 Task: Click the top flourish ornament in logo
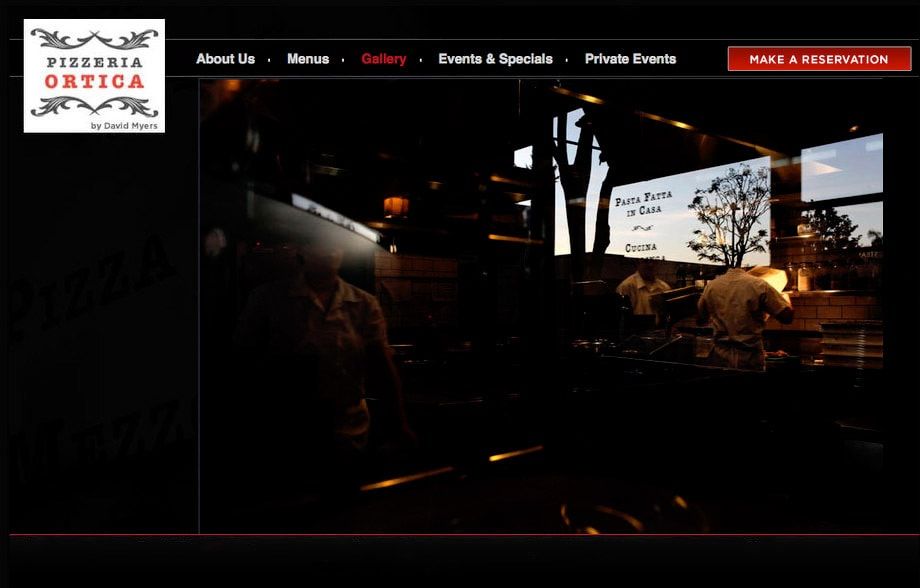(x=94, y=40)
